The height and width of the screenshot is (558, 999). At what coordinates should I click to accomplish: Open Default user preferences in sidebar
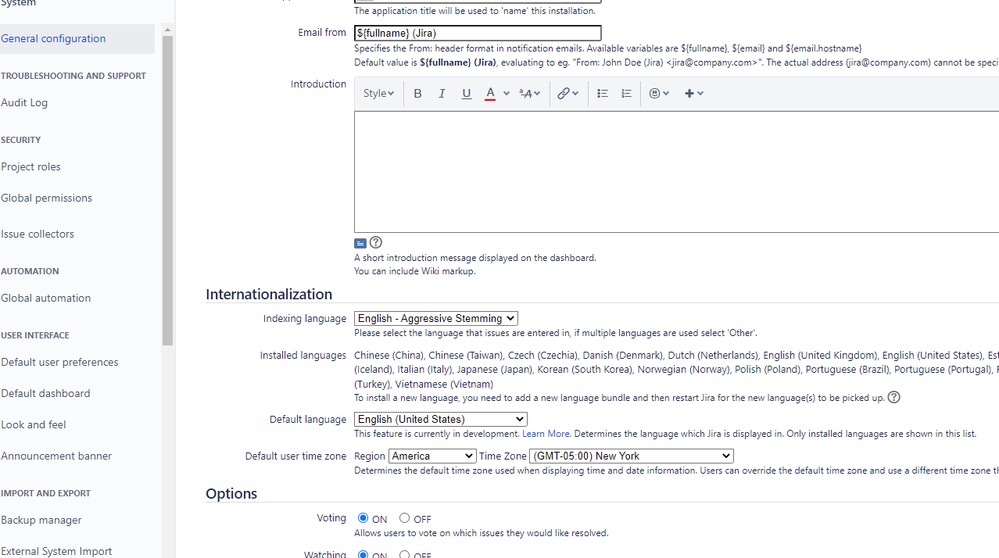pos(60,362)
